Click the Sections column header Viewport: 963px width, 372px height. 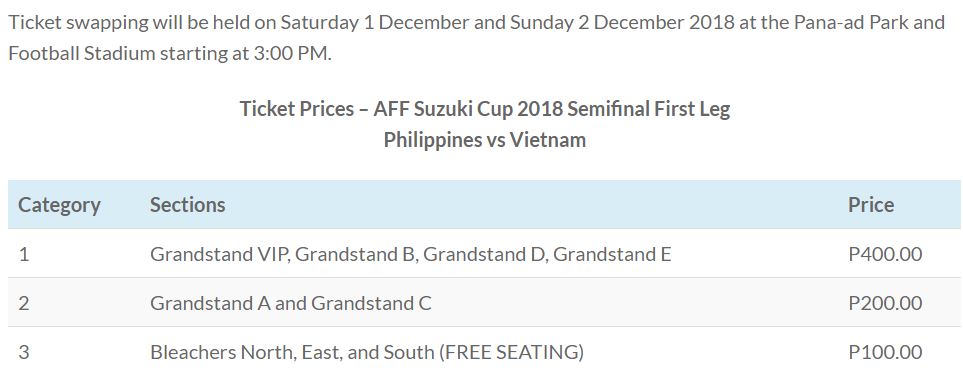point(187,204)
